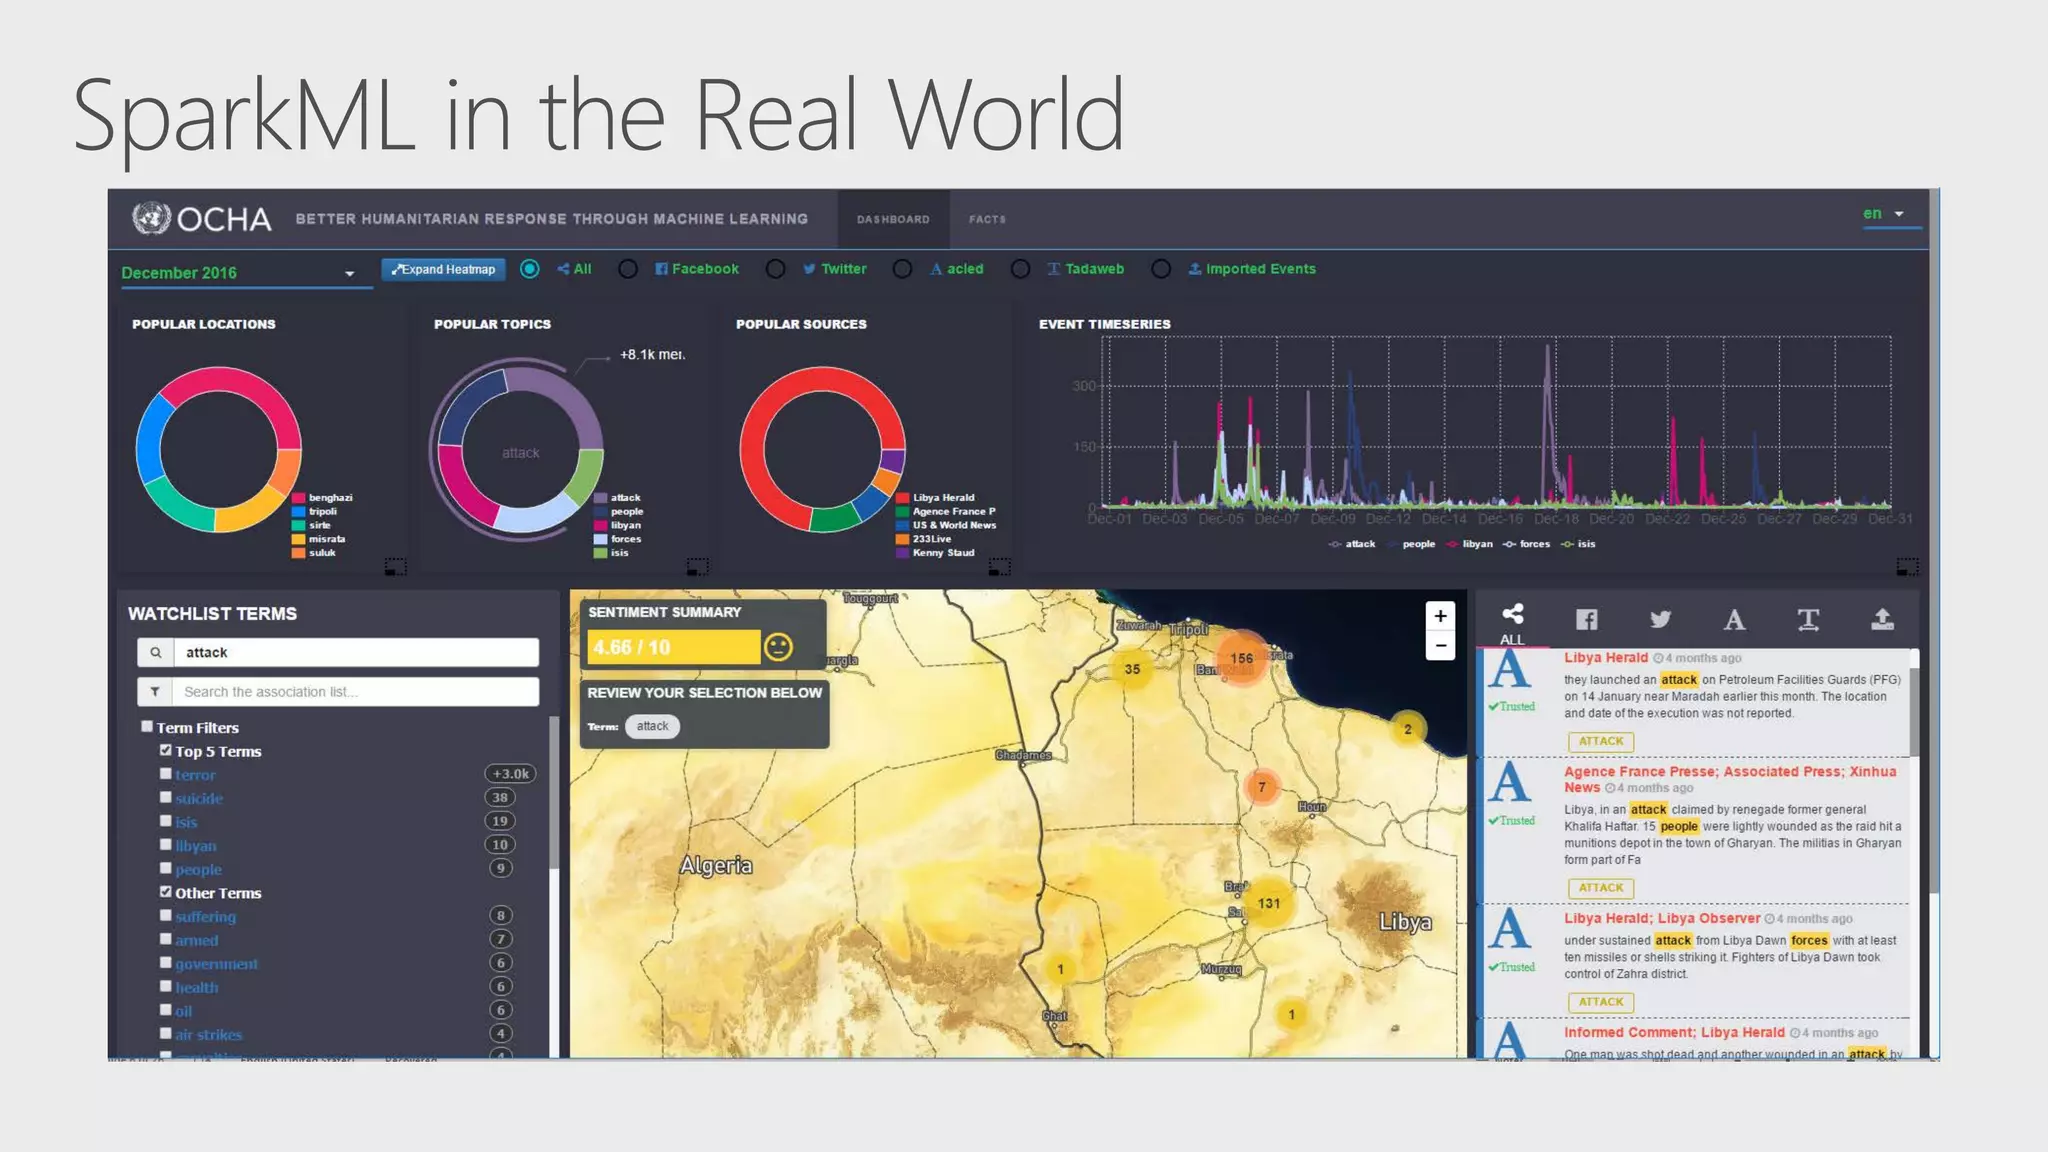Image resolution: width=2048 pixels, height=1152 pixels.
Task: Zoom in on the map with plus
Action: pos(1440,616)
